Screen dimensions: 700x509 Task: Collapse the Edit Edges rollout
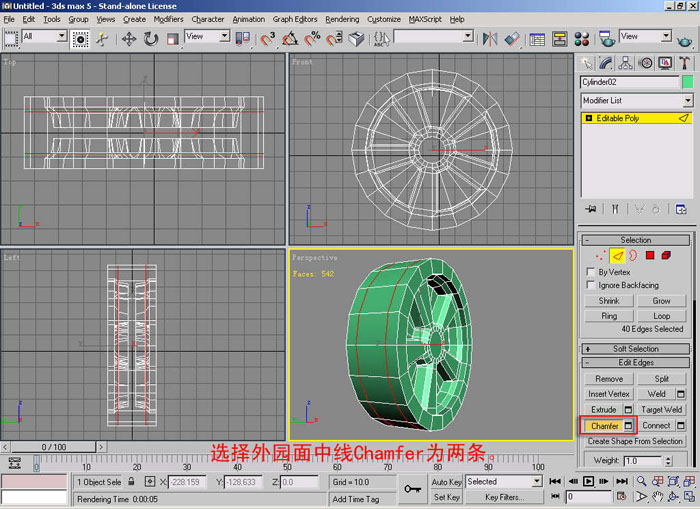[x=635, y=363]
